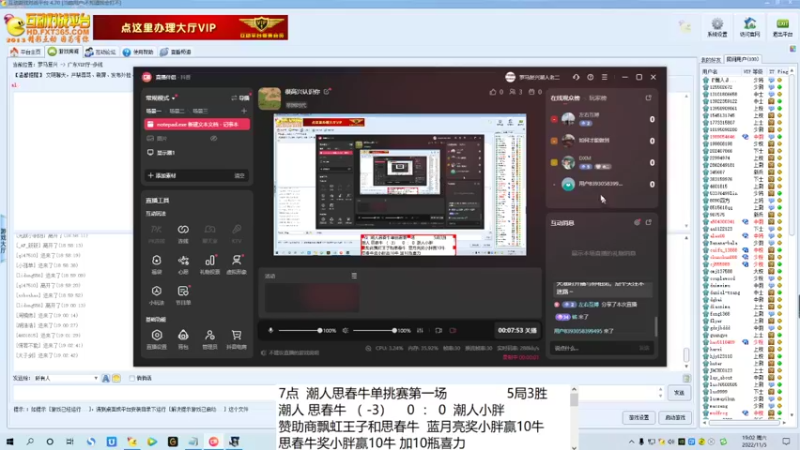Click the system settings gear in platform window
Image resolution: width=800 pixels, height=450 pixels.
tap(717, 27)
